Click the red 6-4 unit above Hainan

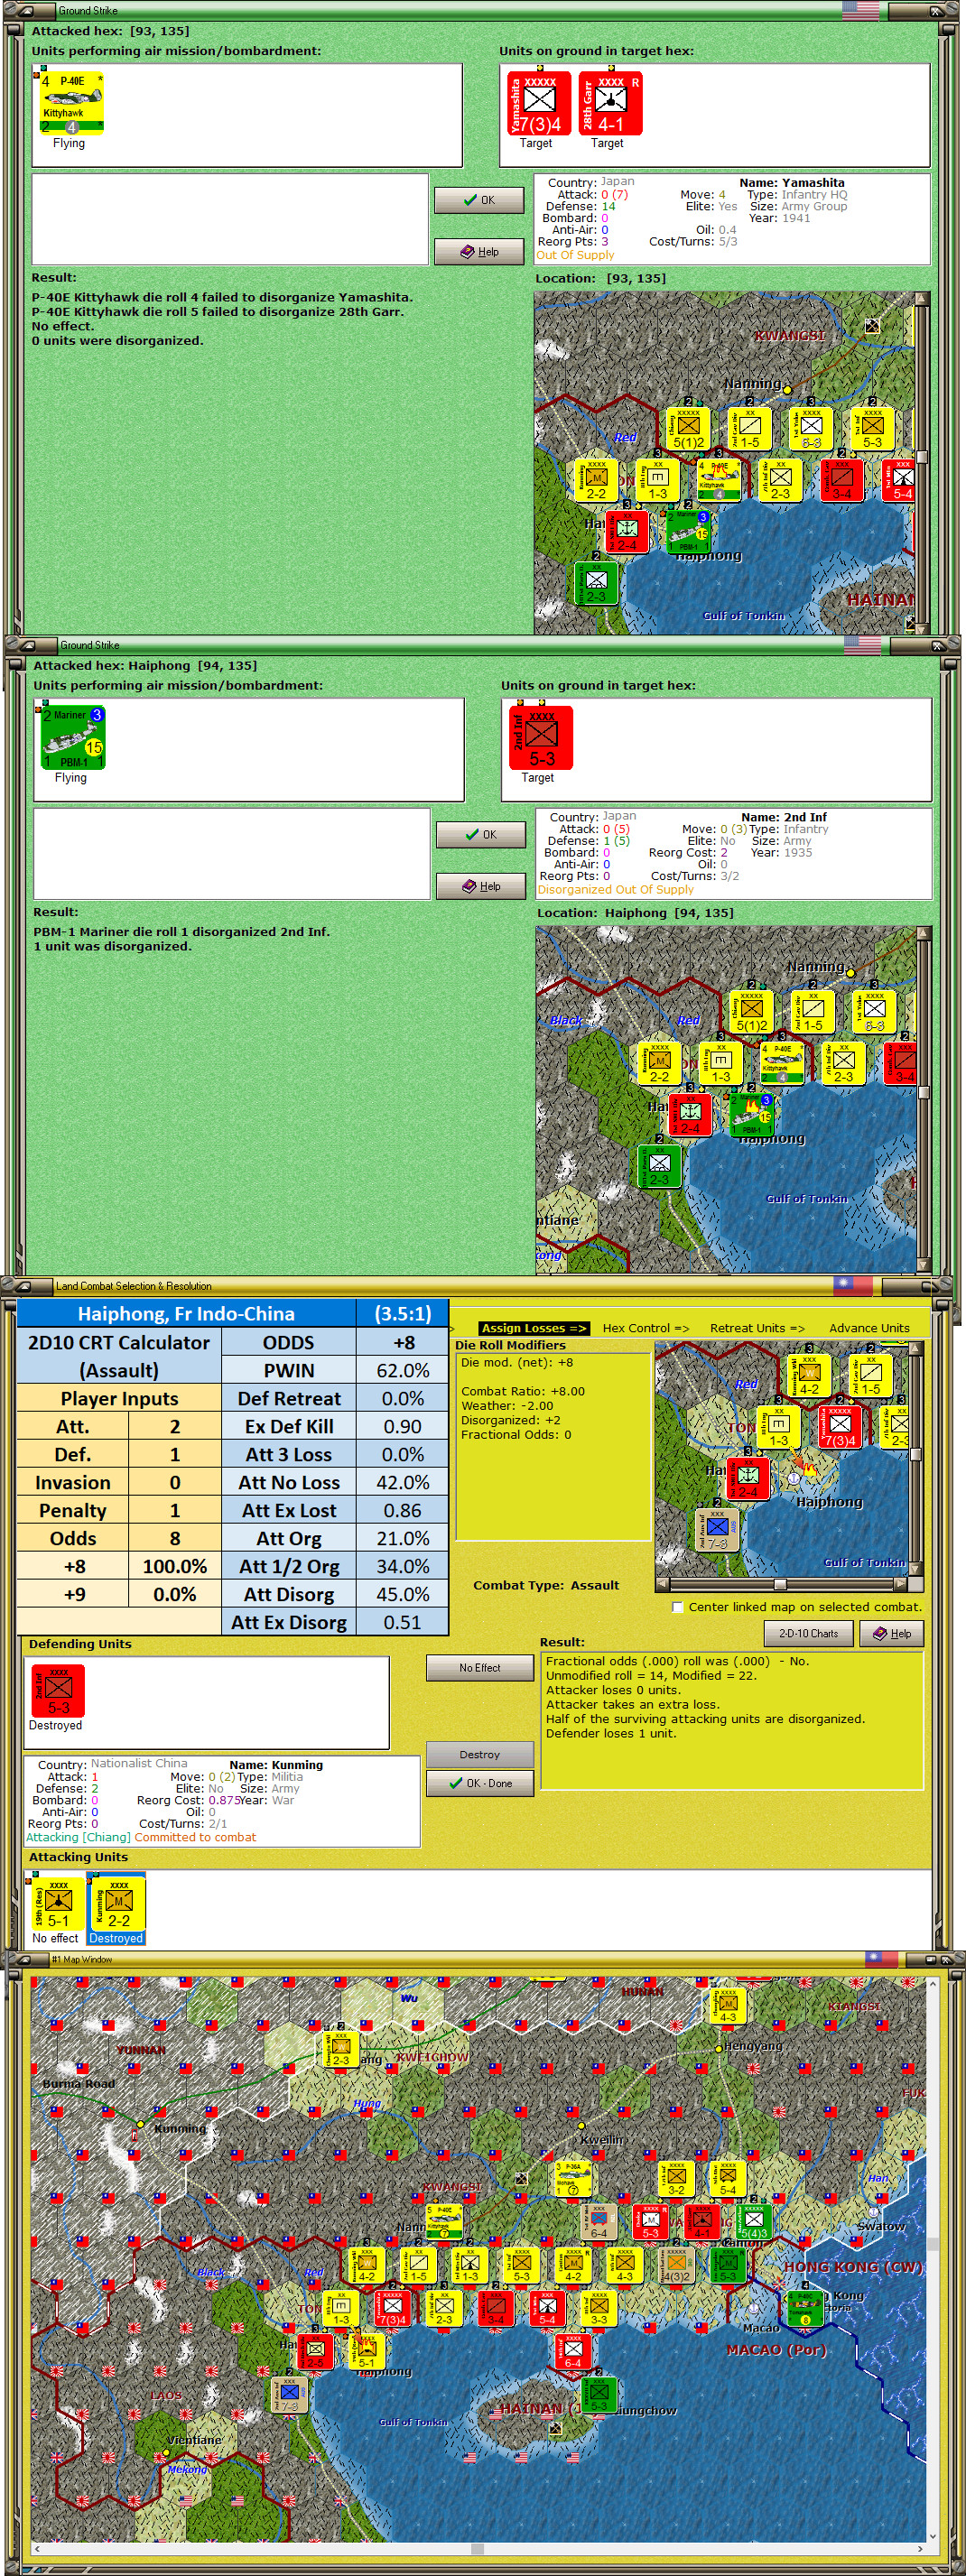(573, 2351)
